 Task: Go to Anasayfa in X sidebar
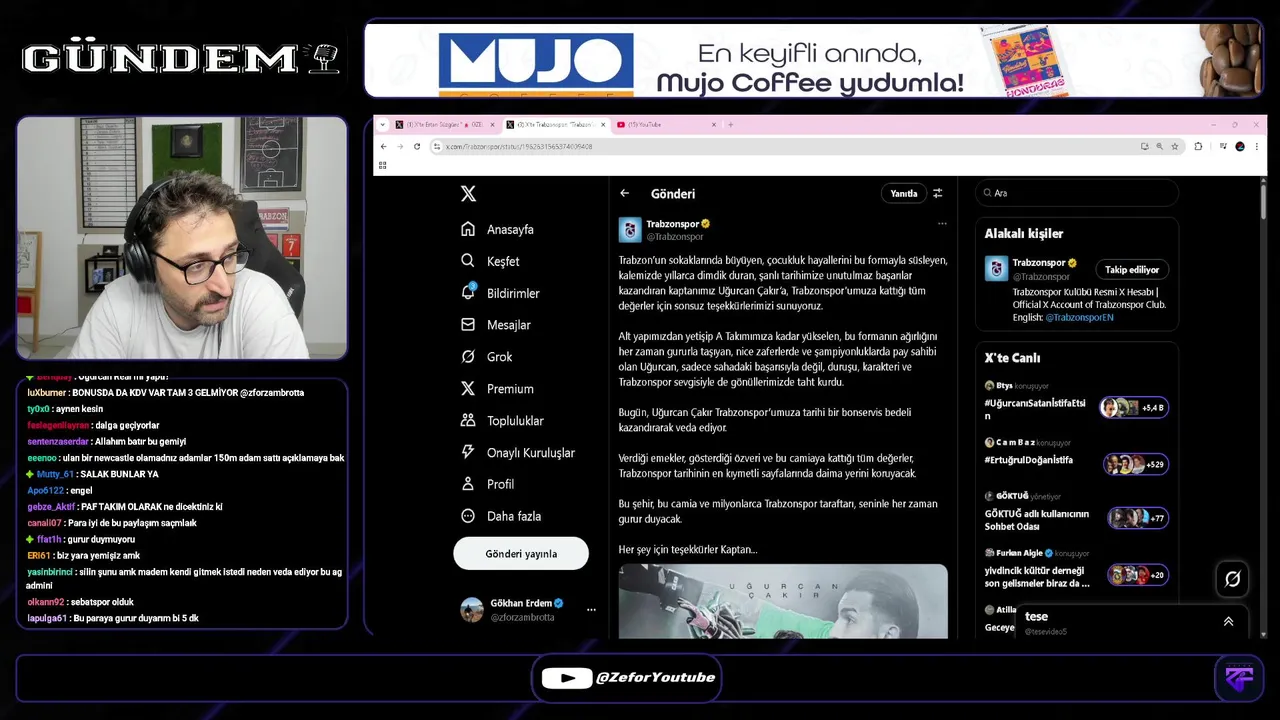pyautogui.click(x=497, y=229)
